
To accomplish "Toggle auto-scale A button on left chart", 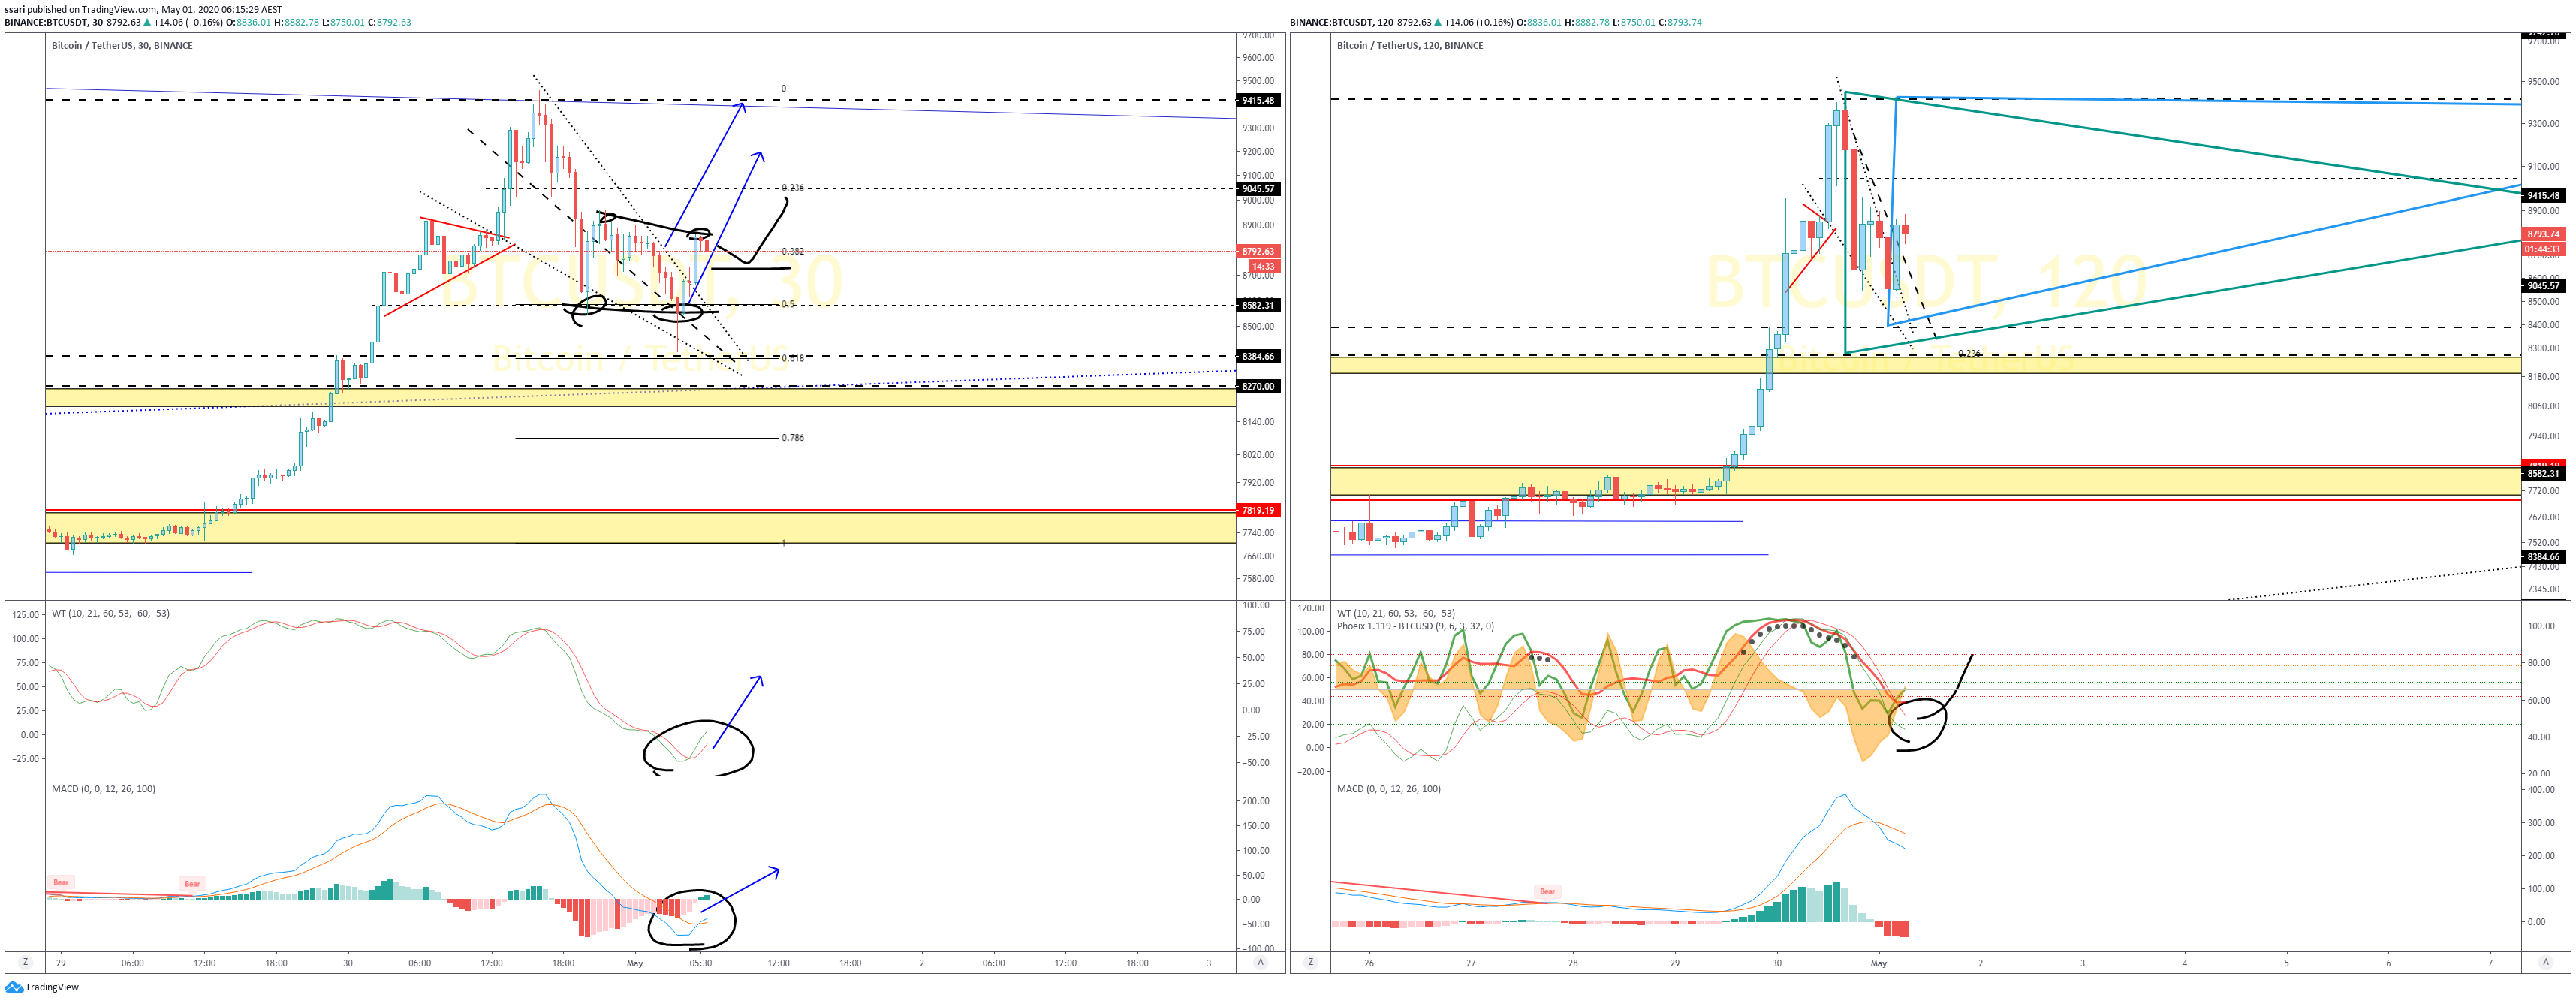I will click(1260, 963).
